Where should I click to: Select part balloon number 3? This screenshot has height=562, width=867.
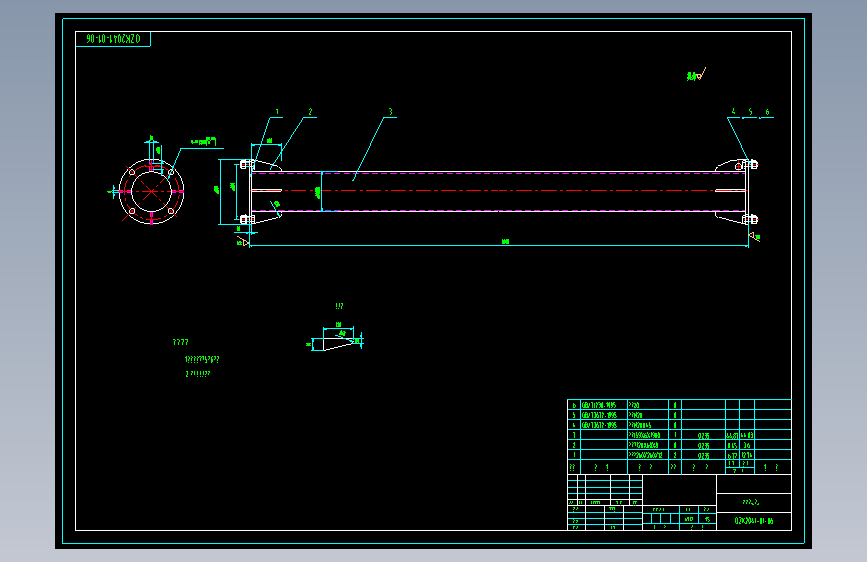point(390,112)
